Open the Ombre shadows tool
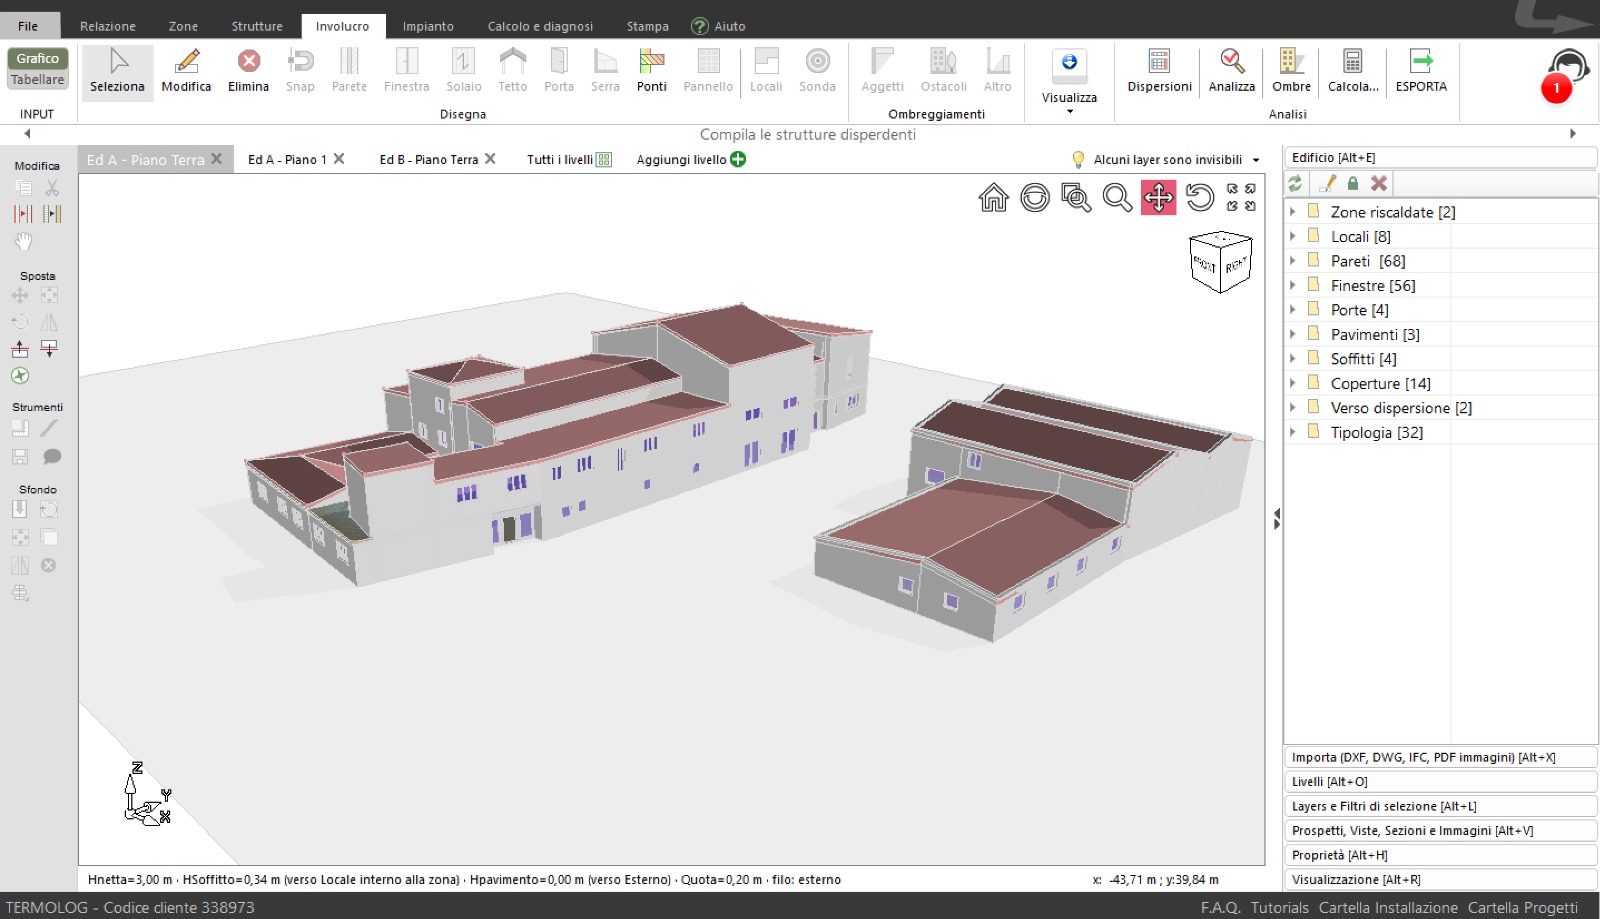 coord(1291,70)
